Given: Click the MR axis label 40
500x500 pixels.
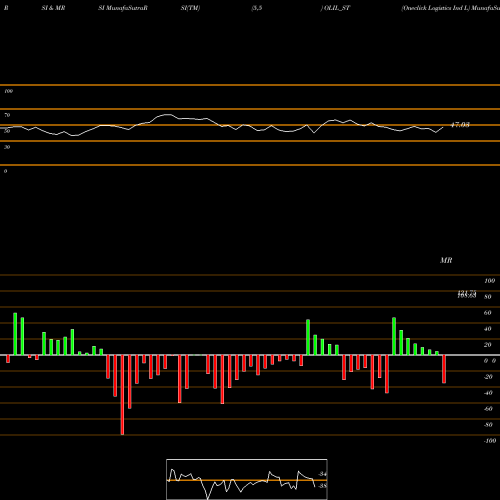Looking at the screenshot, I should pyautogui.click(x=487, y=329).
